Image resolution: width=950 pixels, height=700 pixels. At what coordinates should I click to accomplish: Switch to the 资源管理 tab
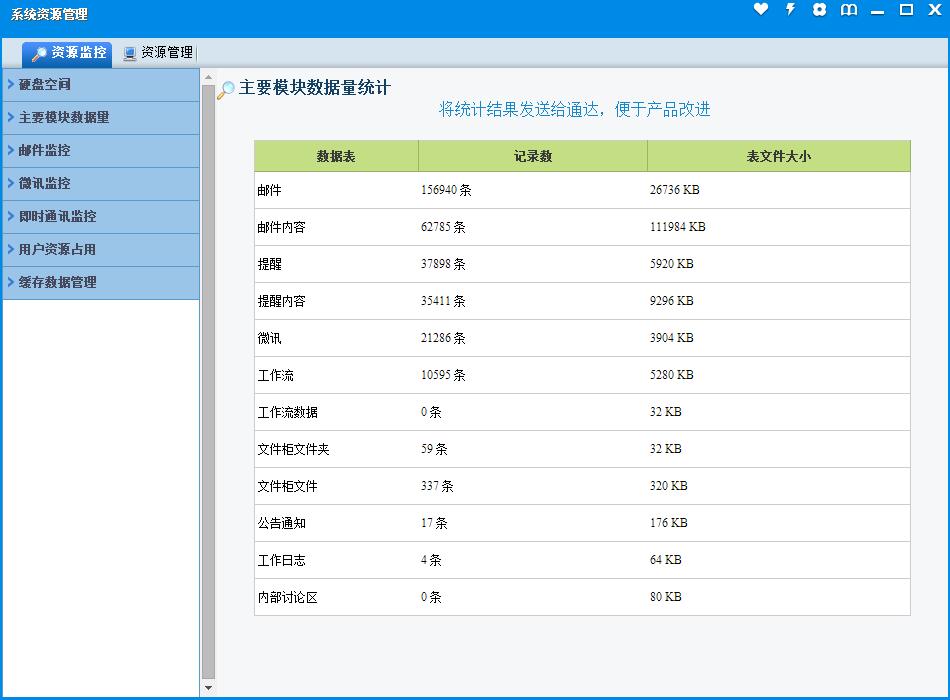(x=166, y=53)
